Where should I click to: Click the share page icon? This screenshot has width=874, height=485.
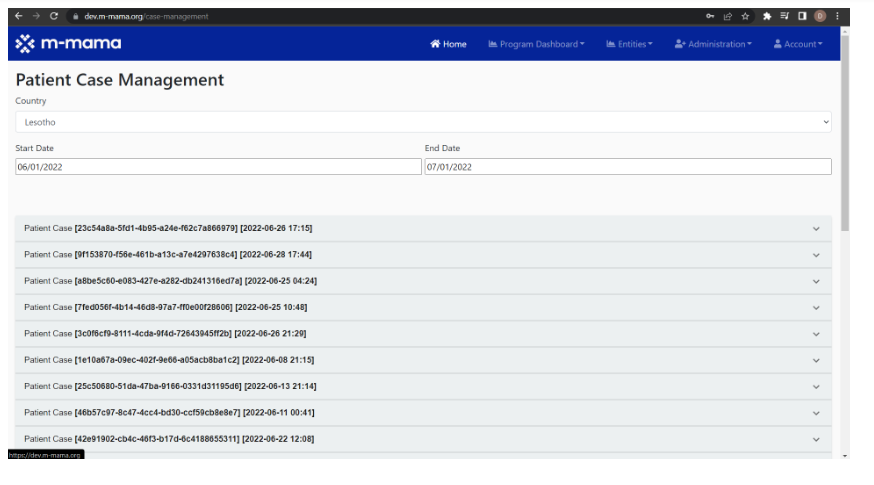coord(727,16)
